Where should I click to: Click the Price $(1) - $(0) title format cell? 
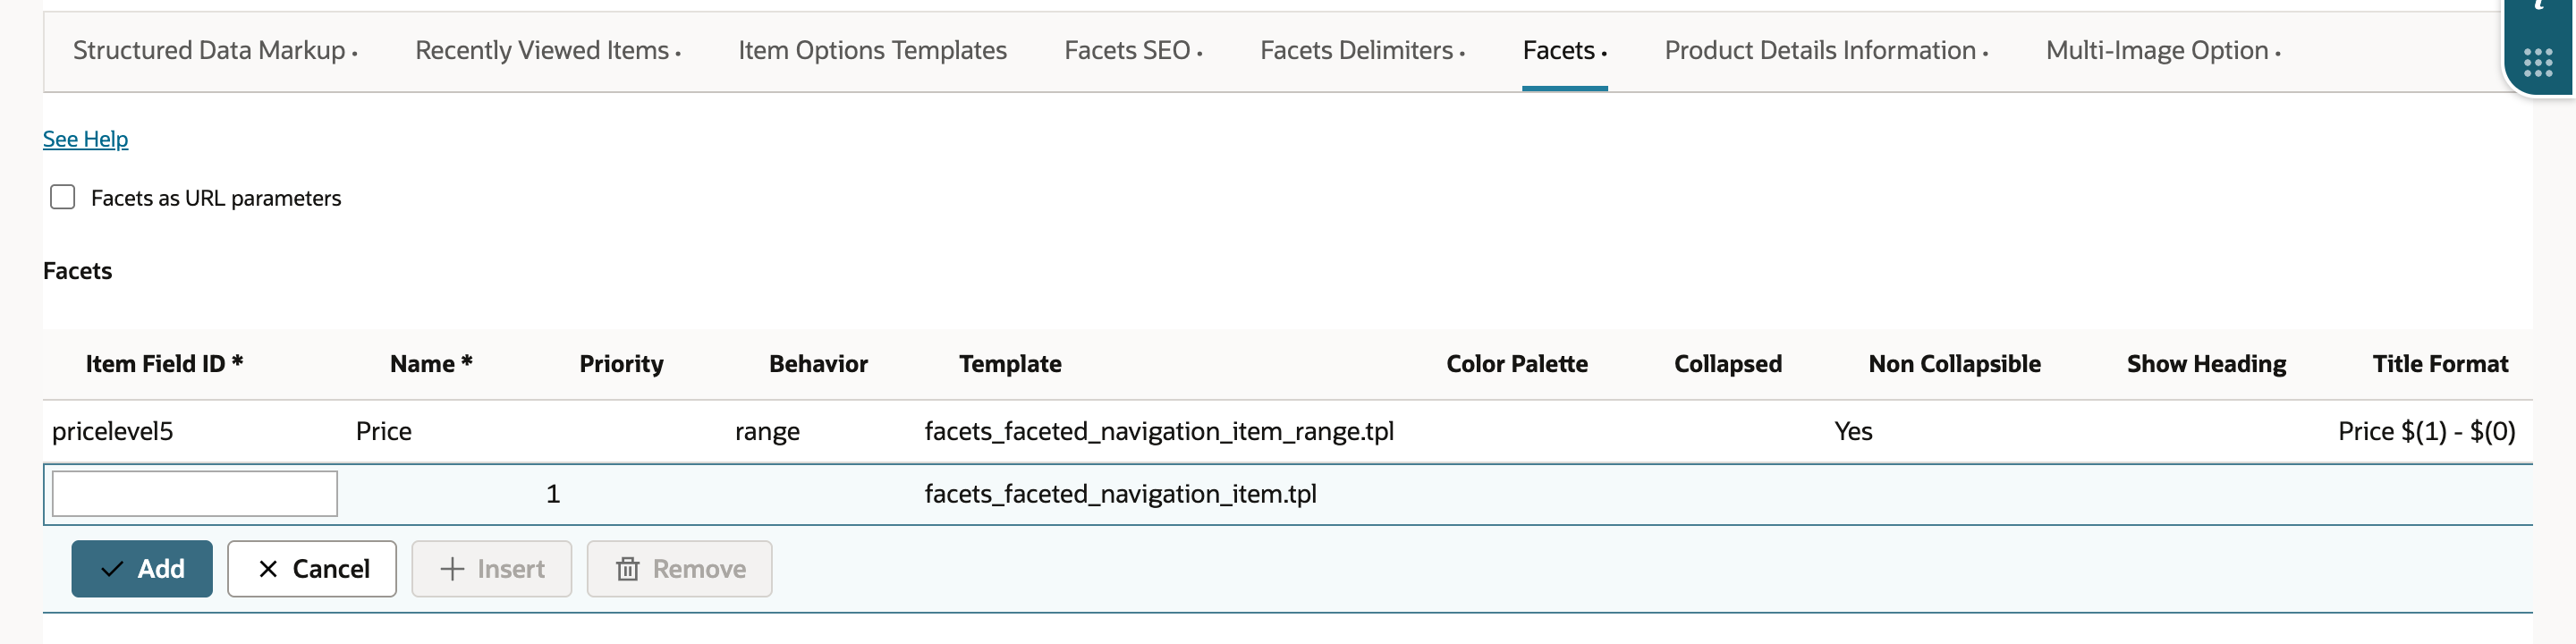[2426, 431]
